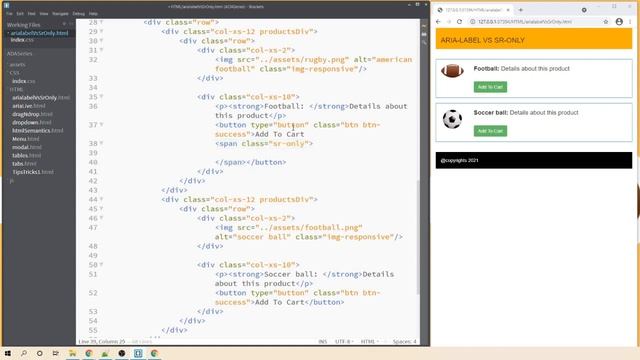Click Add To Cart for Football
The height and width of the screenshot is (360, 640).
[490, 87]
